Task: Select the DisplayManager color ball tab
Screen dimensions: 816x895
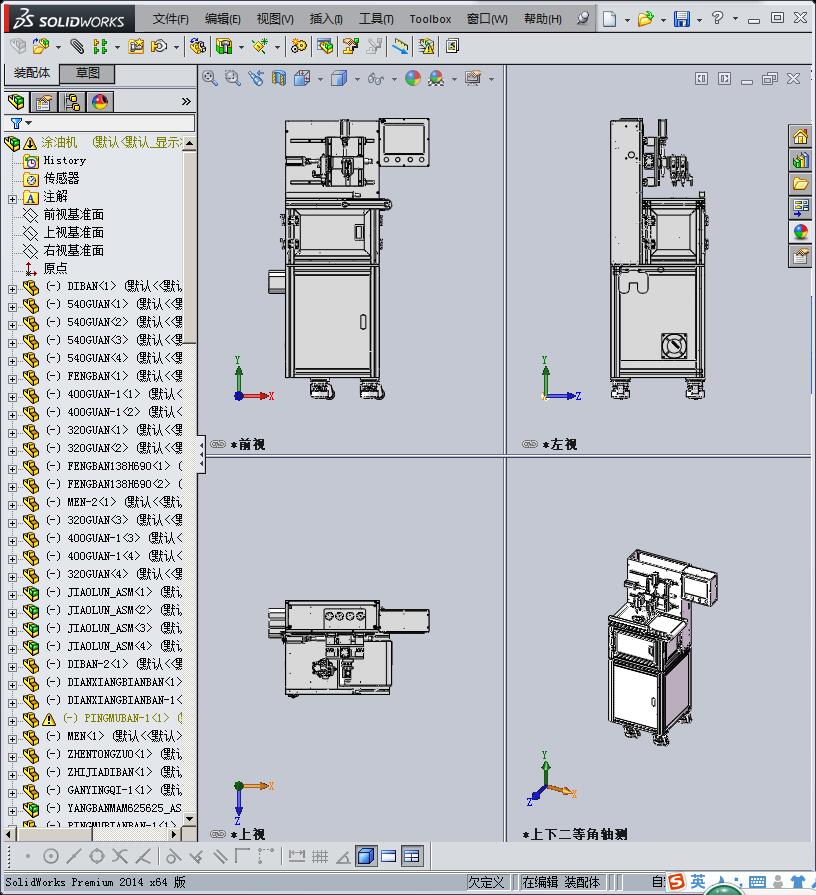Action: [100, 102]
